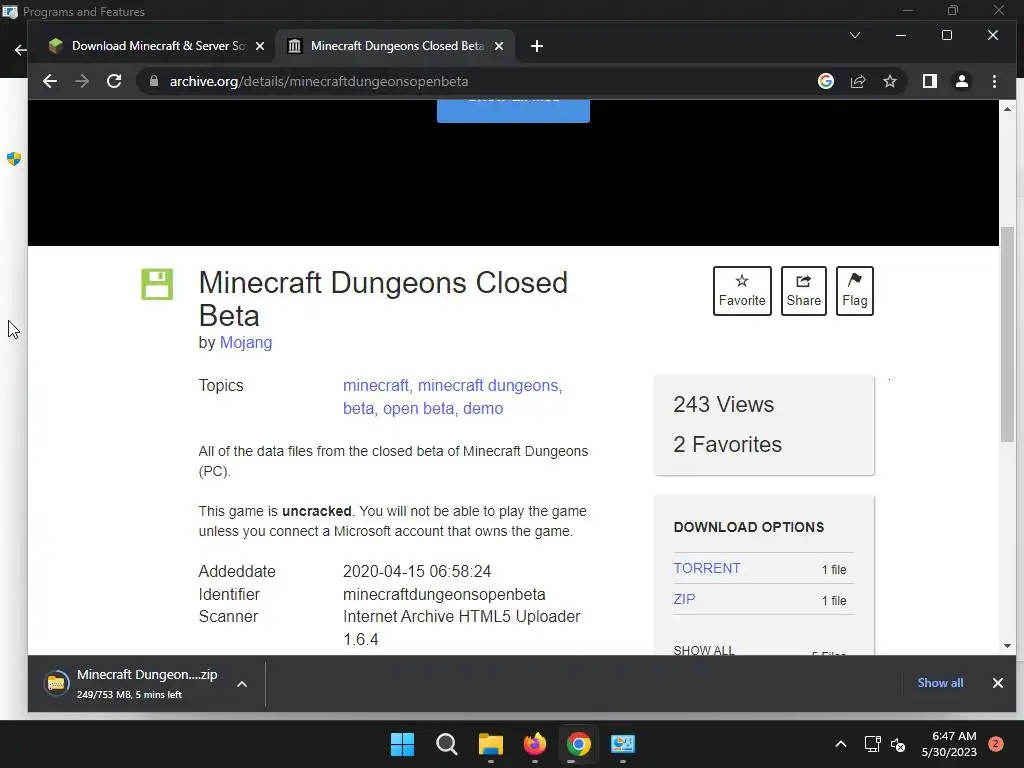Viewport: 1024px width, 768px height.
Task: Launch Firefox from the taskbar
Action: pyautogui.click(x=535, y=744)
